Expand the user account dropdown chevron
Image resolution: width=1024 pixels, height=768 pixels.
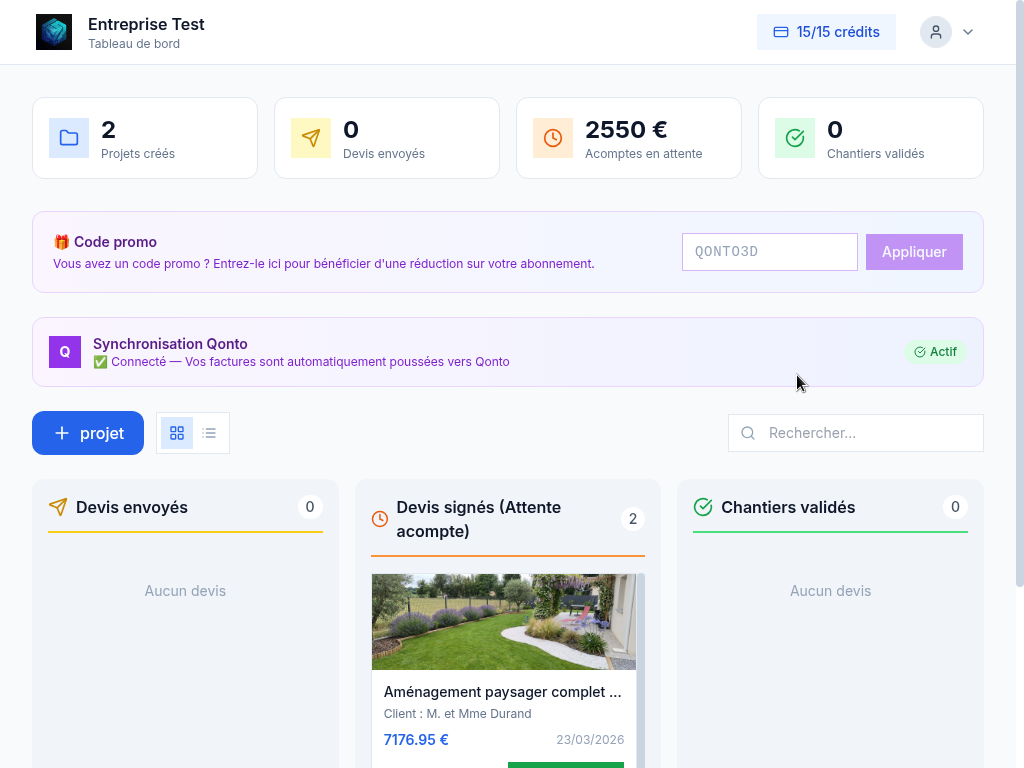pos(968,32)
